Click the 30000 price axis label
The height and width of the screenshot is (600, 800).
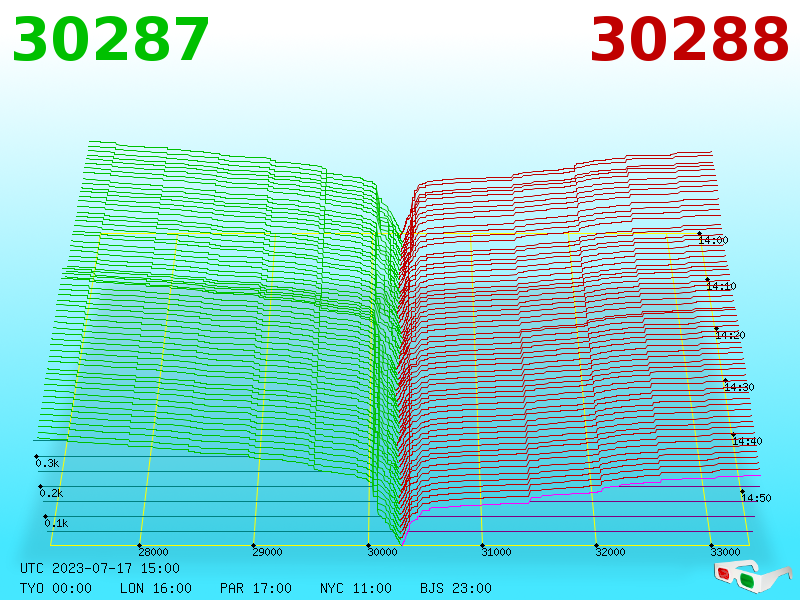[383, 552]
